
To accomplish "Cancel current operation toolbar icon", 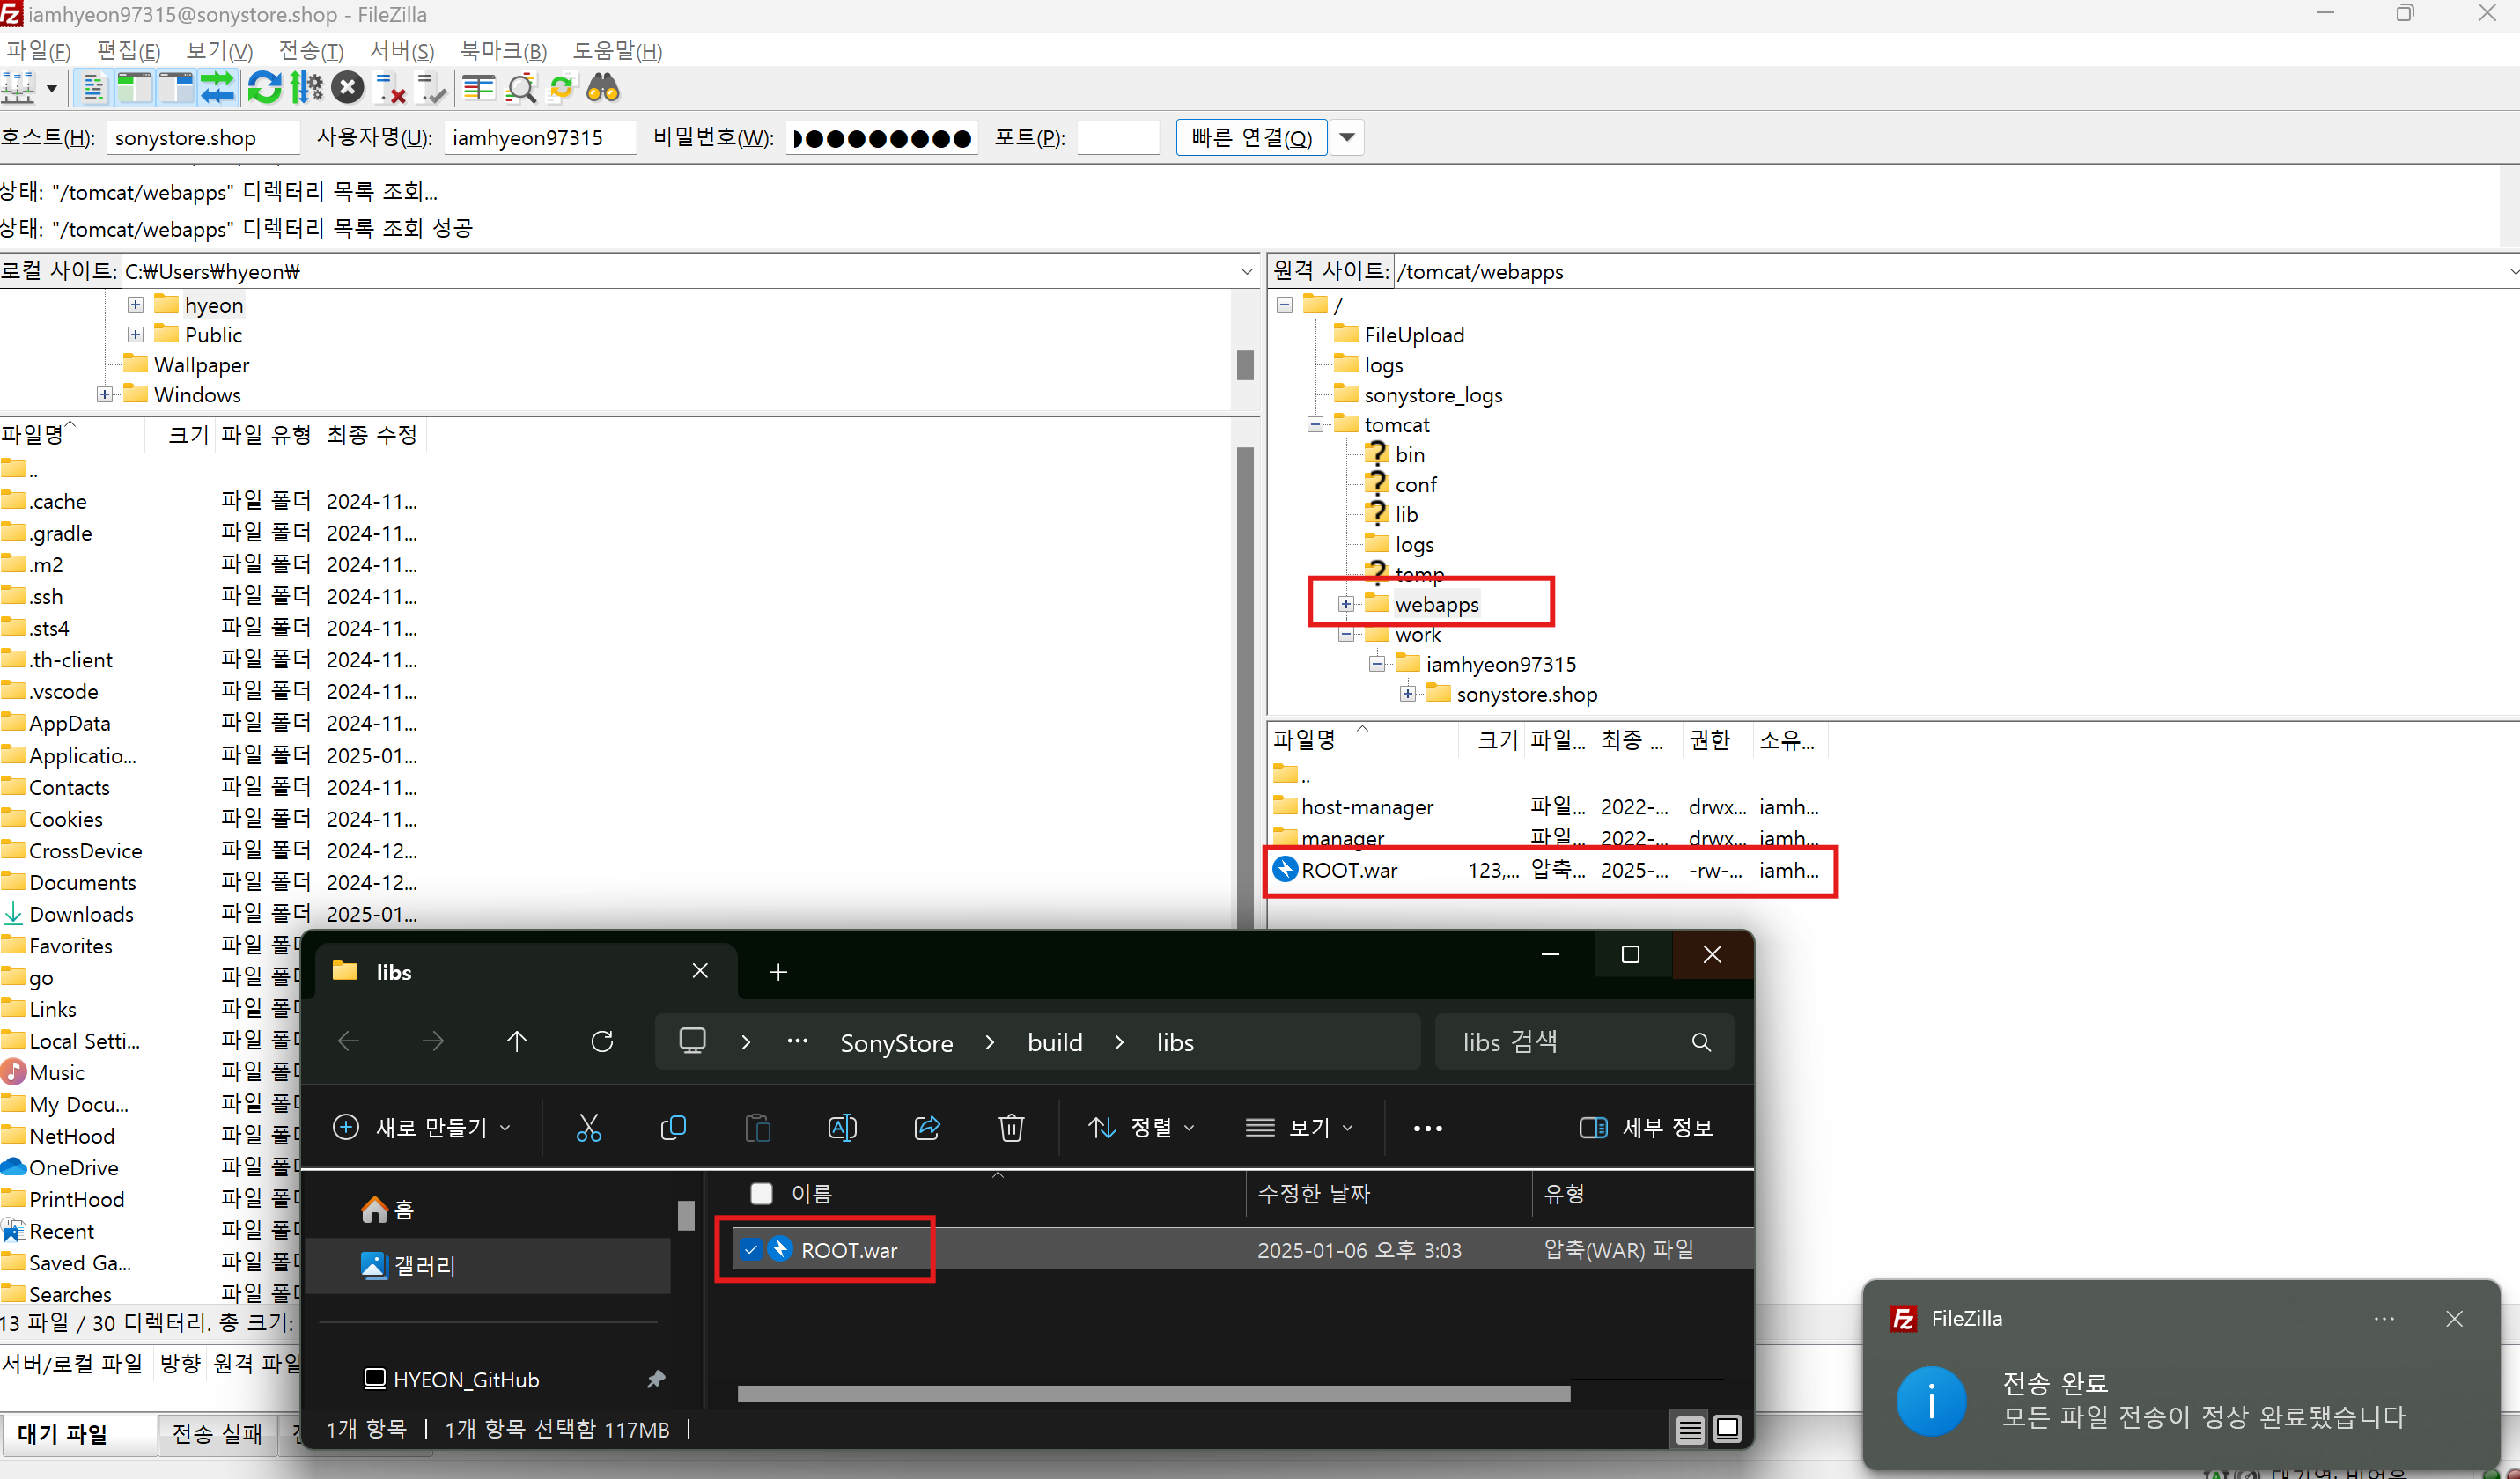I will pyautogui.click(x=347, y=88).
